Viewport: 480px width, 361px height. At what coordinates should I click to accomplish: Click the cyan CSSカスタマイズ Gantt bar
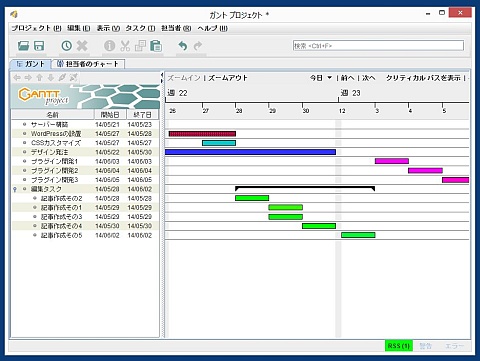point(219,143)
